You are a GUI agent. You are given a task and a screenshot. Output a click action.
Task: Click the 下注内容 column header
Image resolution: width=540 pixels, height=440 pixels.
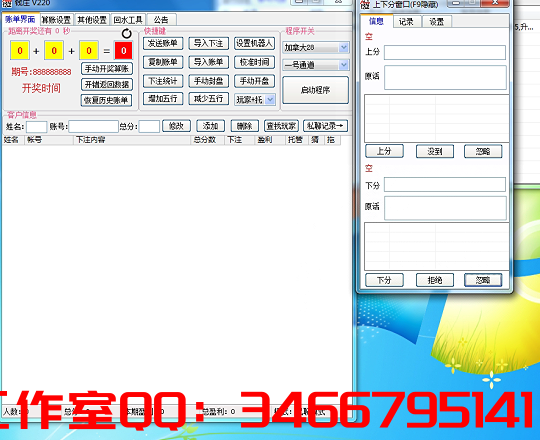pyautogui.click(x=132, y=140)
